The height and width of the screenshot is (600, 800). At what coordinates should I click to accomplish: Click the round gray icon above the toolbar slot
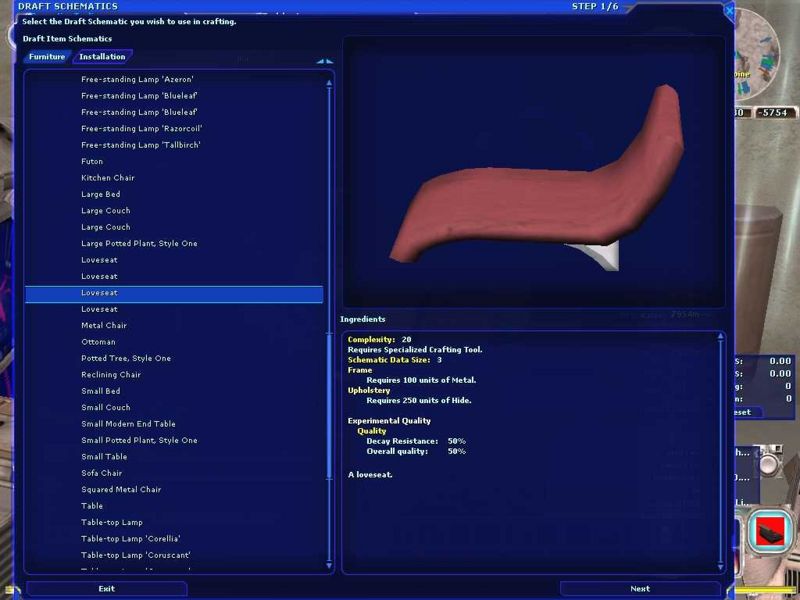[x=770, y=462]
